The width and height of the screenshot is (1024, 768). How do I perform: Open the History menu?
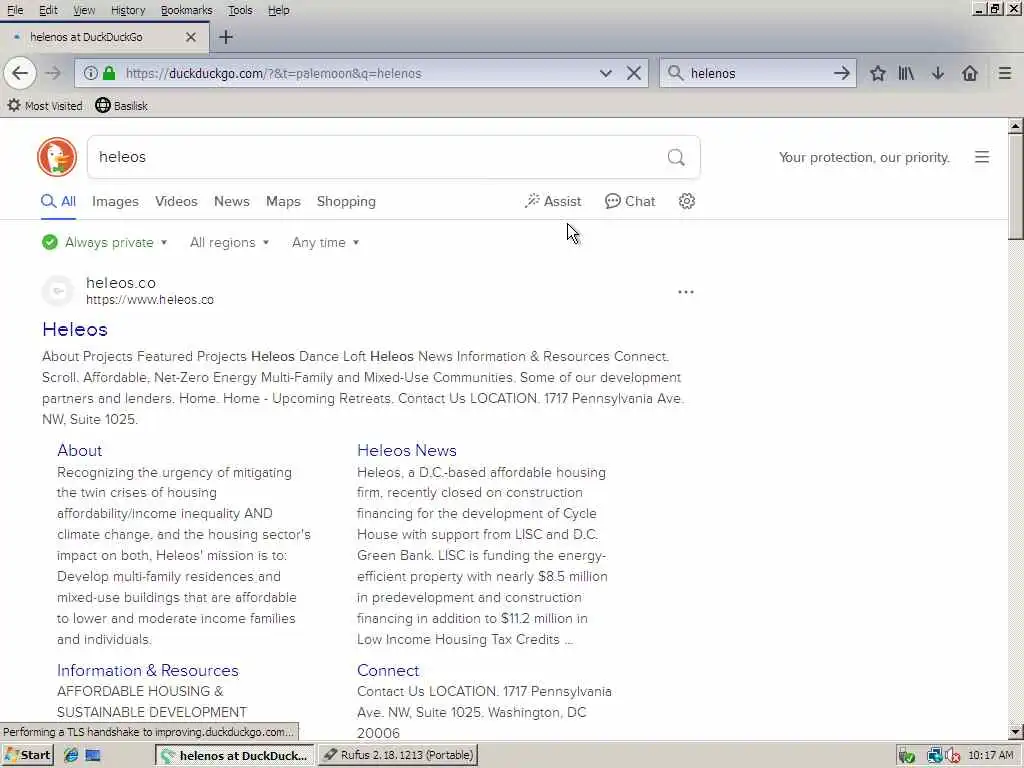click(x=128, y=10)
